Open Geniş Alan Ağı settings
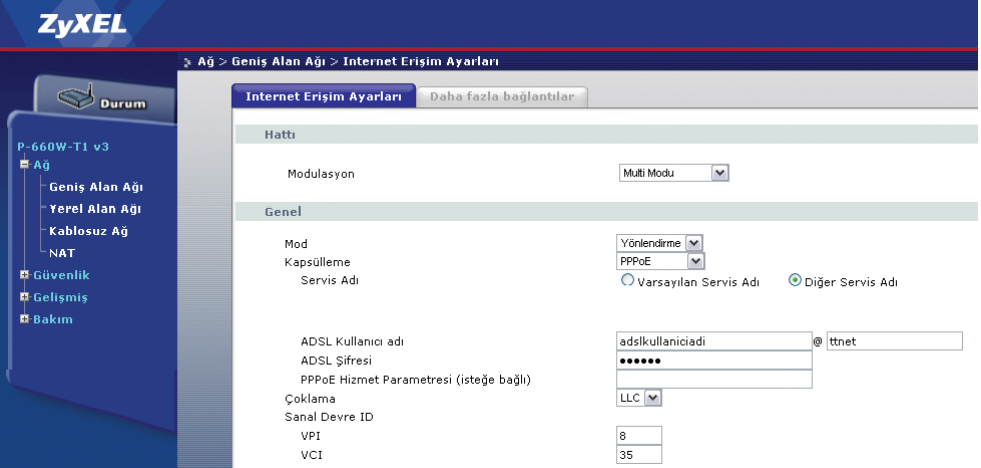This screenshot has width=981, height=468. point(93,187)
